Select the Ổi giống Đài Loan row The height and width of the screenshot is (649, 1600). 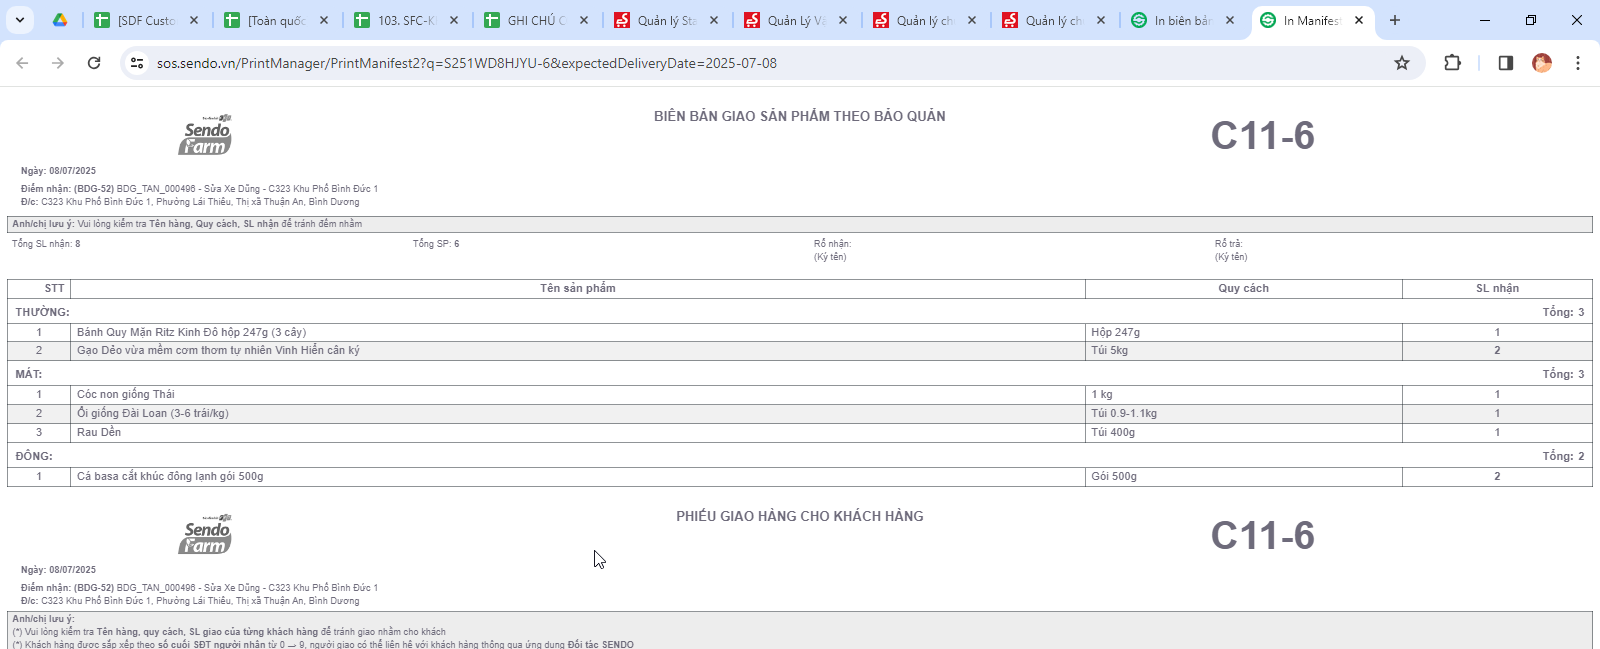pyautogui.click(x=800, y=413)
